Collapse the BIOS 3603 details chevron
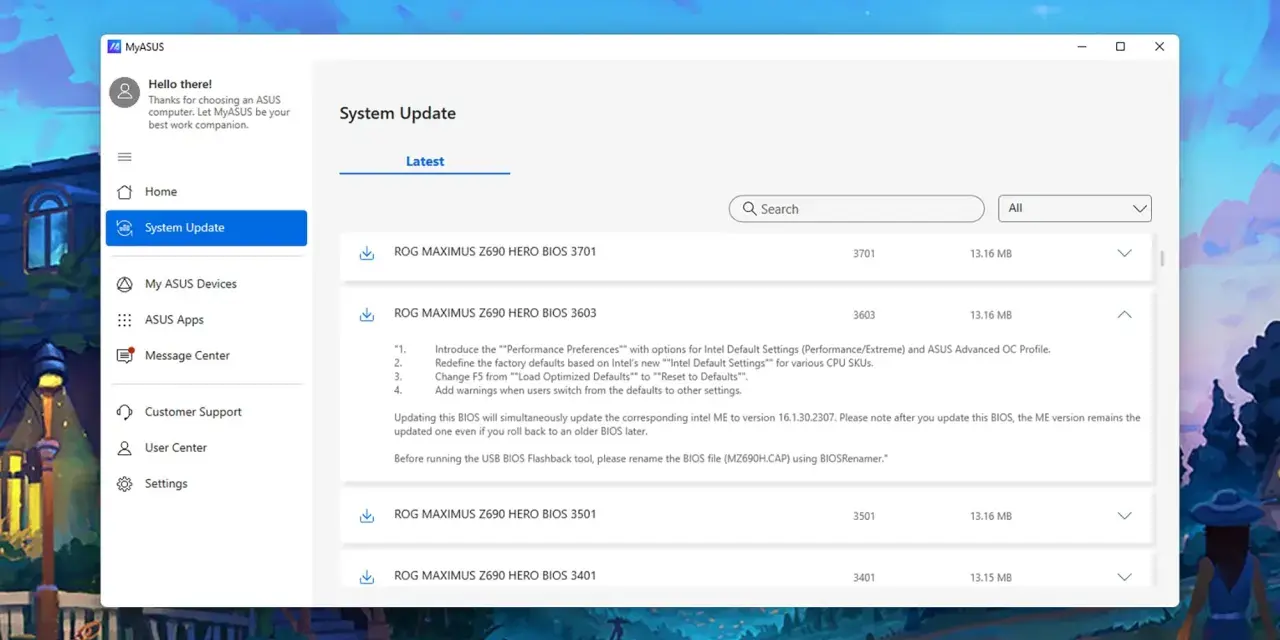 click(x=1124, y=314)
